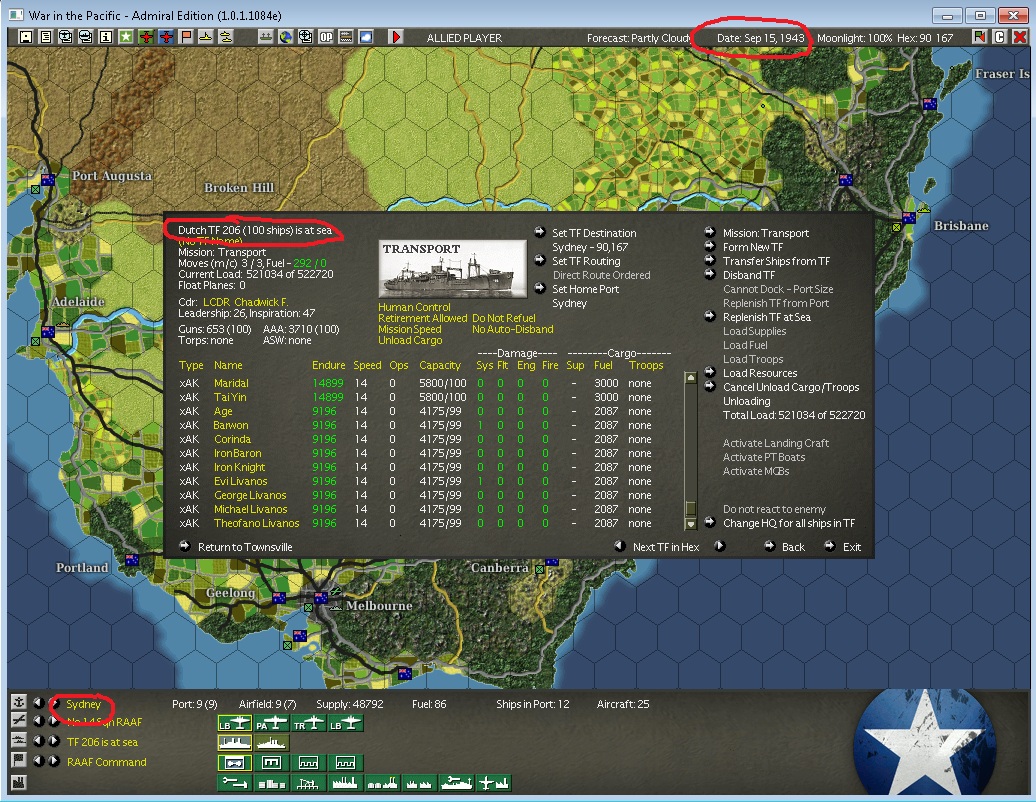This screenshot has height=802, width=1036.
Task: Click the save game disk icon in toolbar
Action: click(25, 37)
